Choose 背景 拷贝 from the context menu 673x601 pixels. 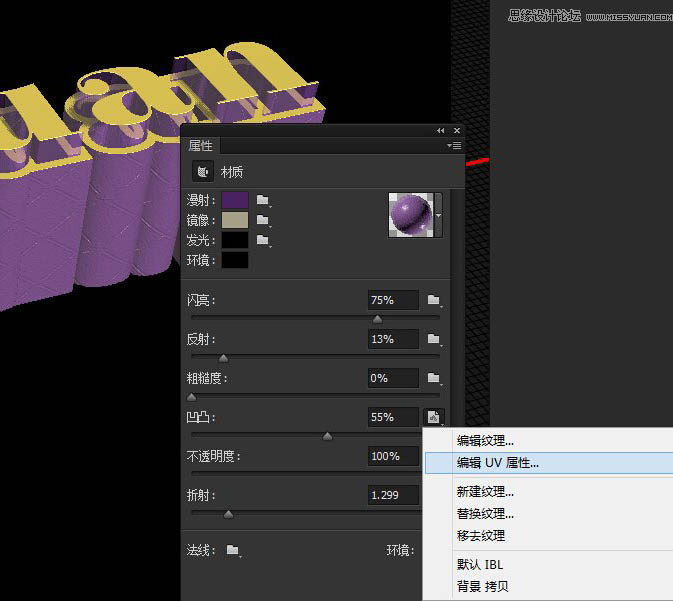549,586
